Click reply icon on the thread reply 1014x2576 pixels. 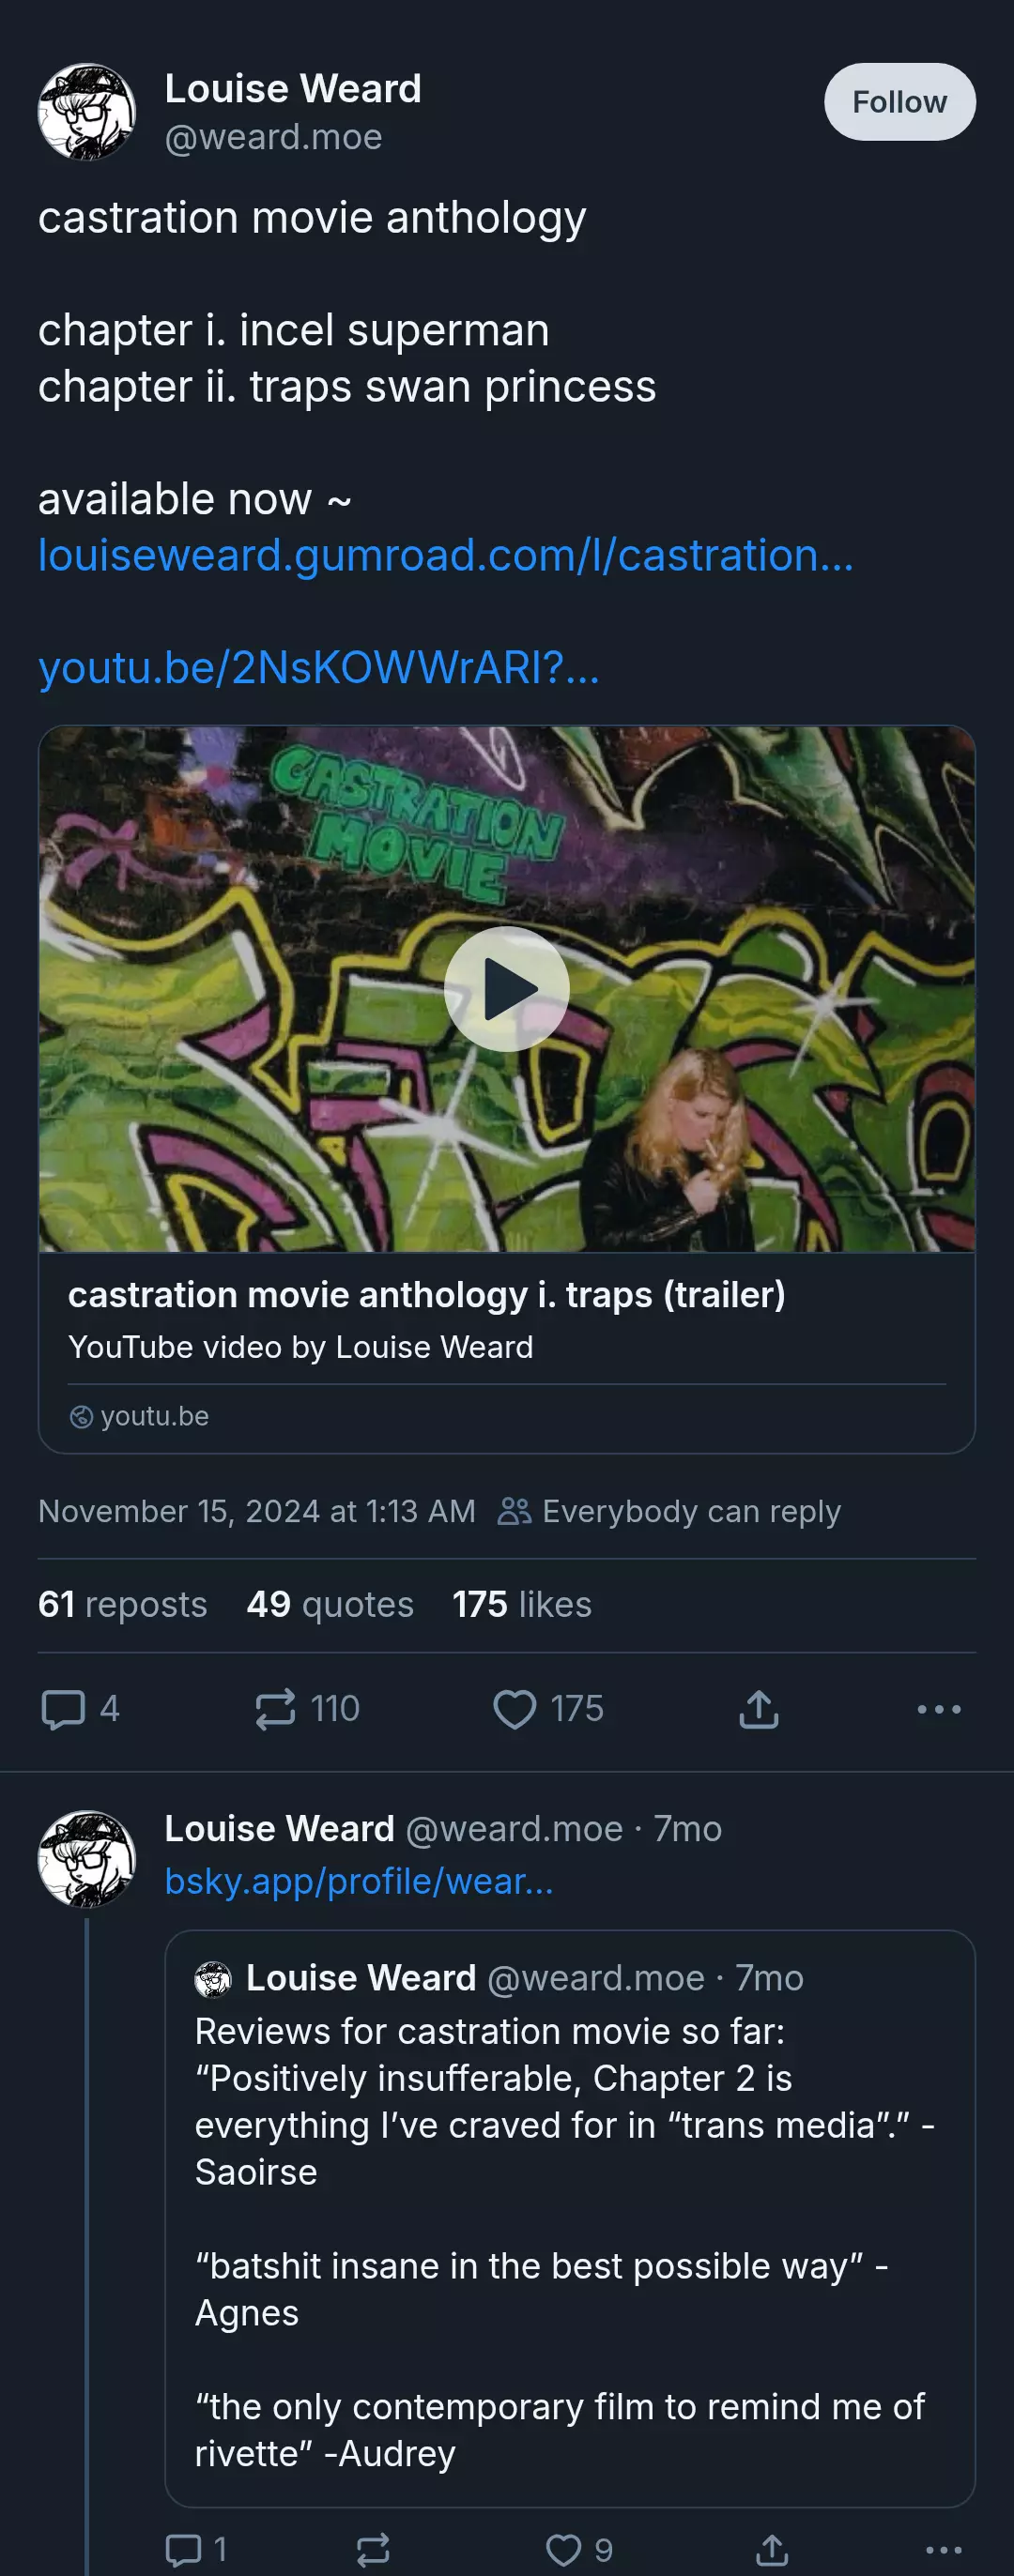coord(184,2549)
